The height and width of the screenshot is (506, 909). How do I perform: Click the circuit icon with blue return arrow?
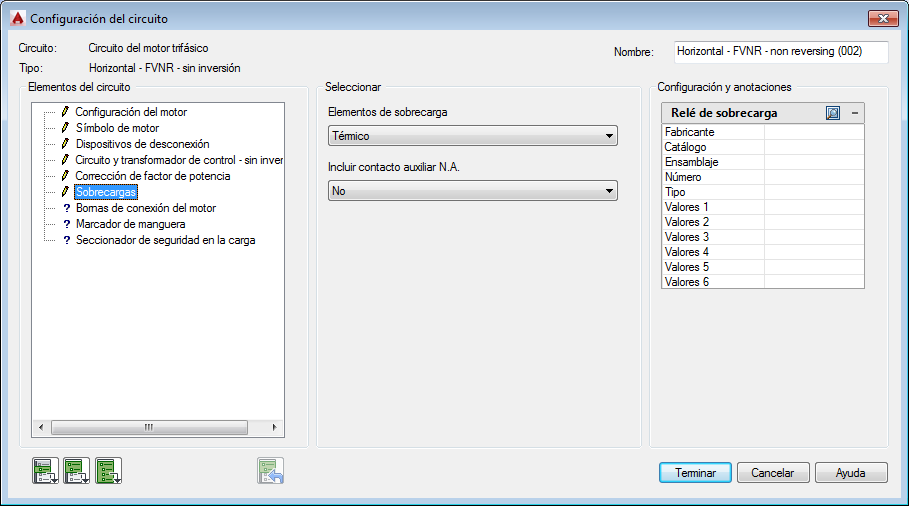click(x=271, y=470)
